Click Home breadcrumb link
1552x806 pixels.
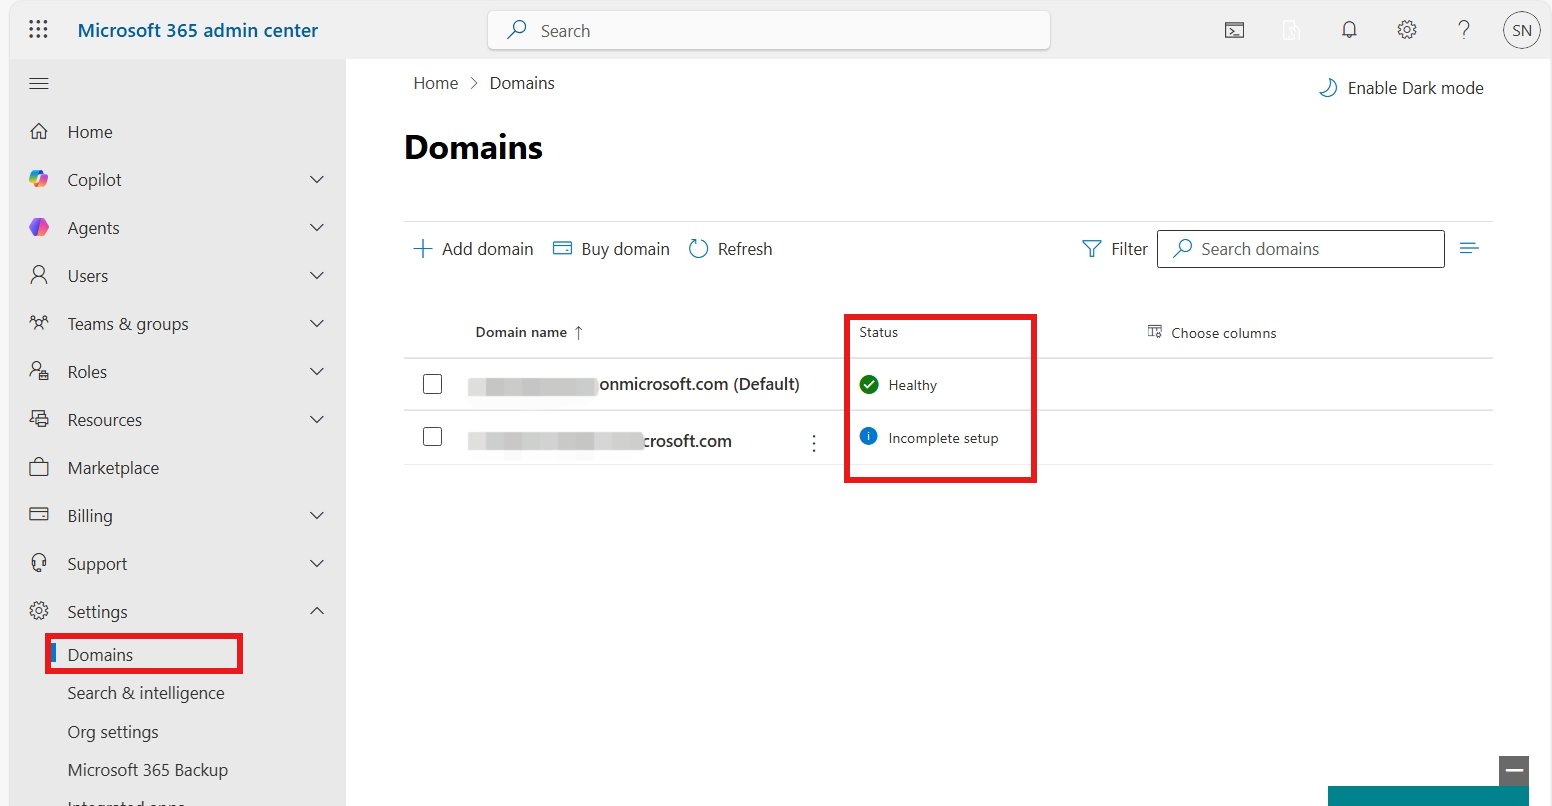436,83
